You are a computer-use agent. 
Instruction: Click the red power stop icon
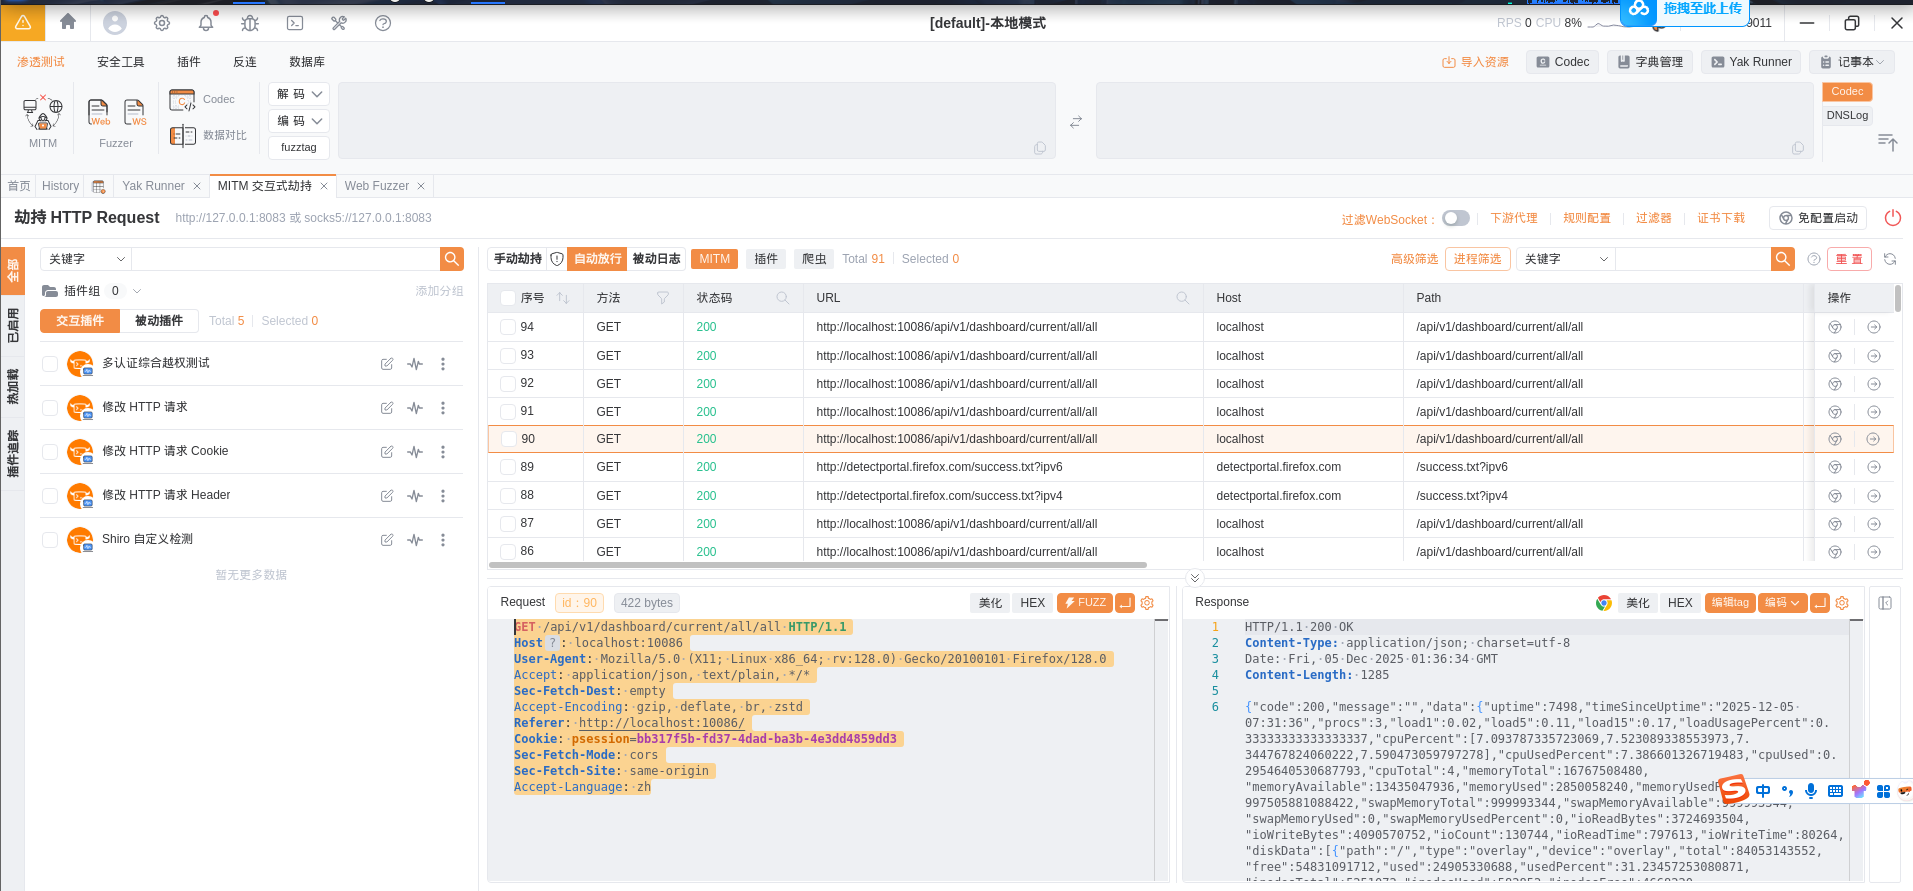click(x=1892, y=218)
